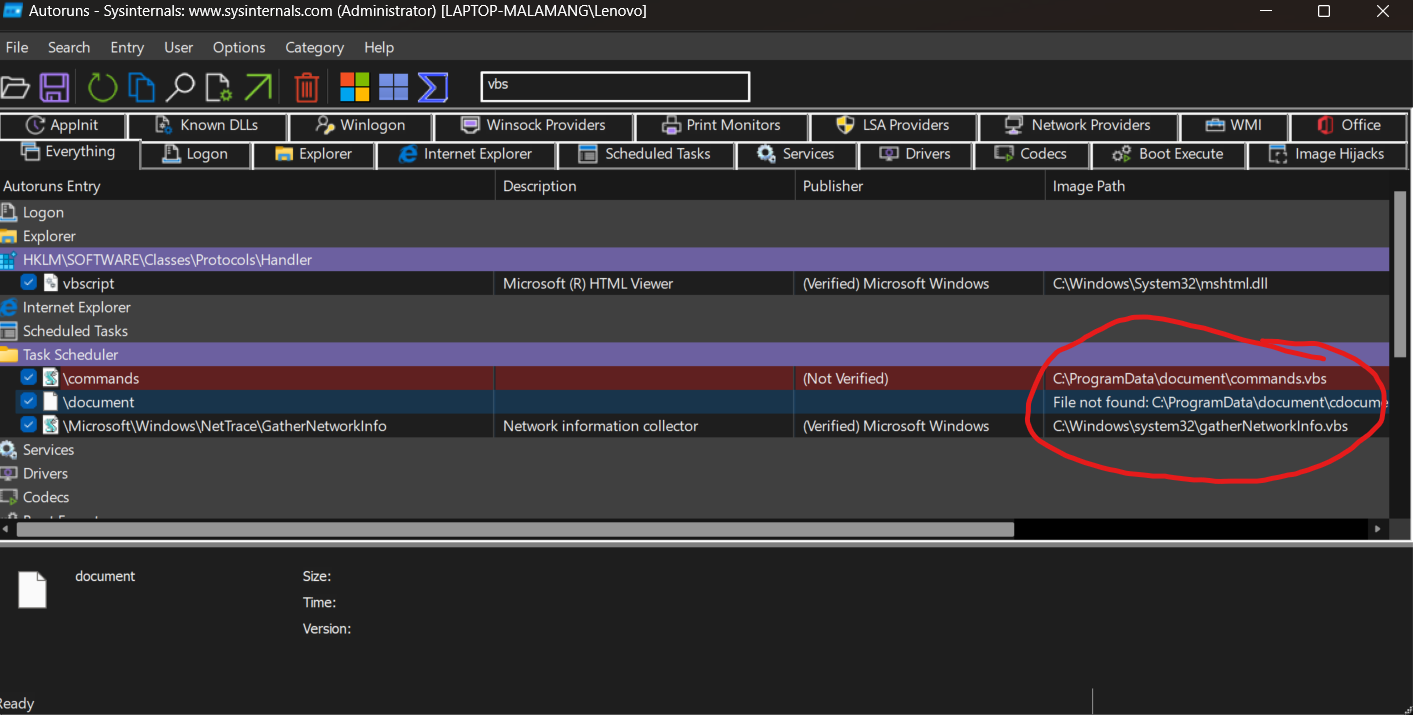Screen dimensions: 1413x715
Task: Switch to the Scheduled Tasks tab
Action: pos(645,154)
